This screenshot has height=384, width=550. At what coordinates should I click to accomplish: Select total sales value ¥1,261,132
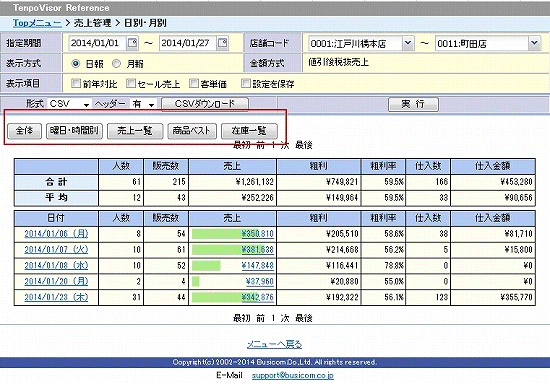255,182
